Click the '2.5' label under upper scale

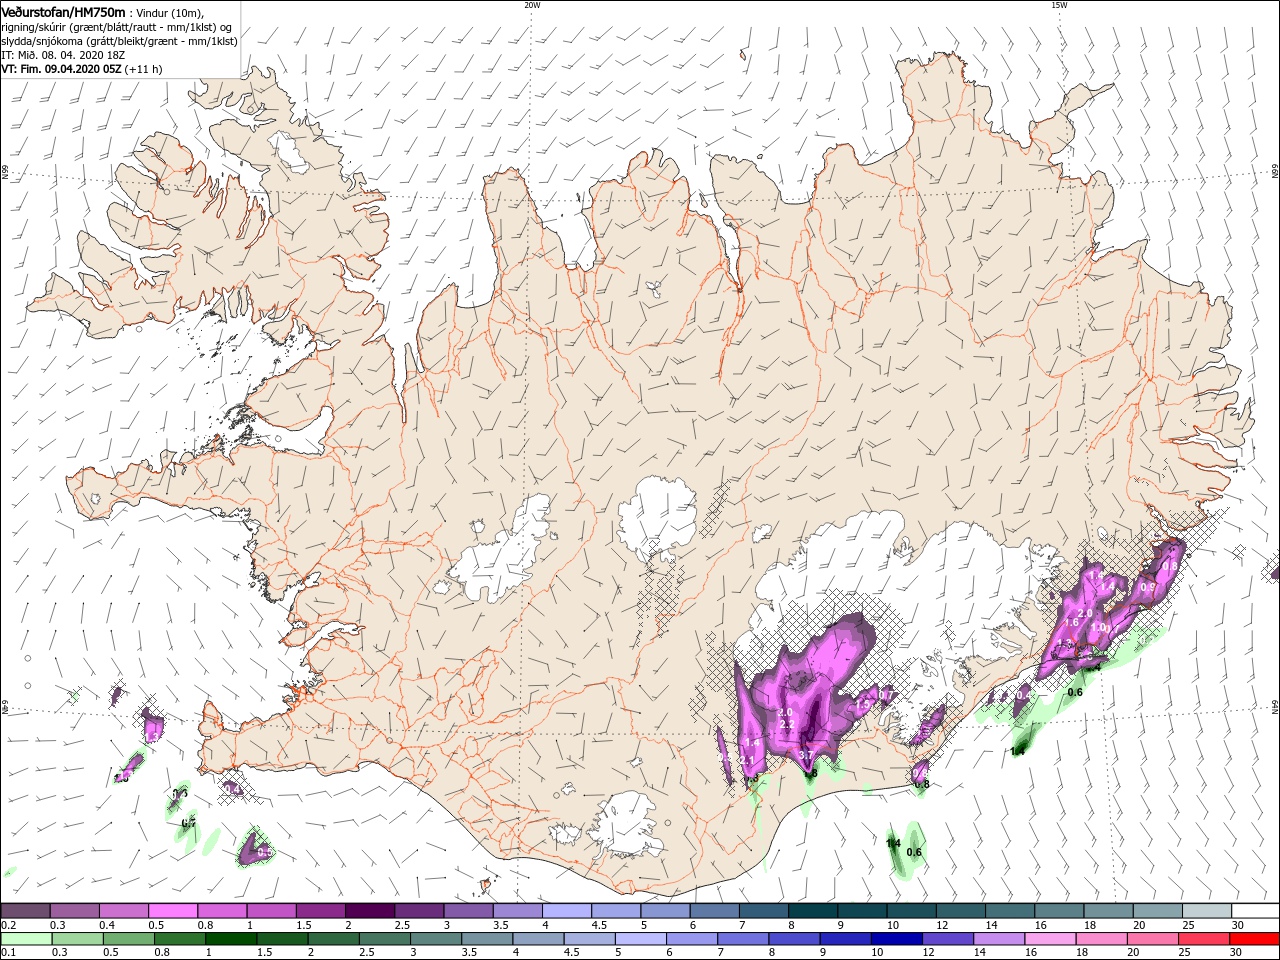[x=402, y=926]
